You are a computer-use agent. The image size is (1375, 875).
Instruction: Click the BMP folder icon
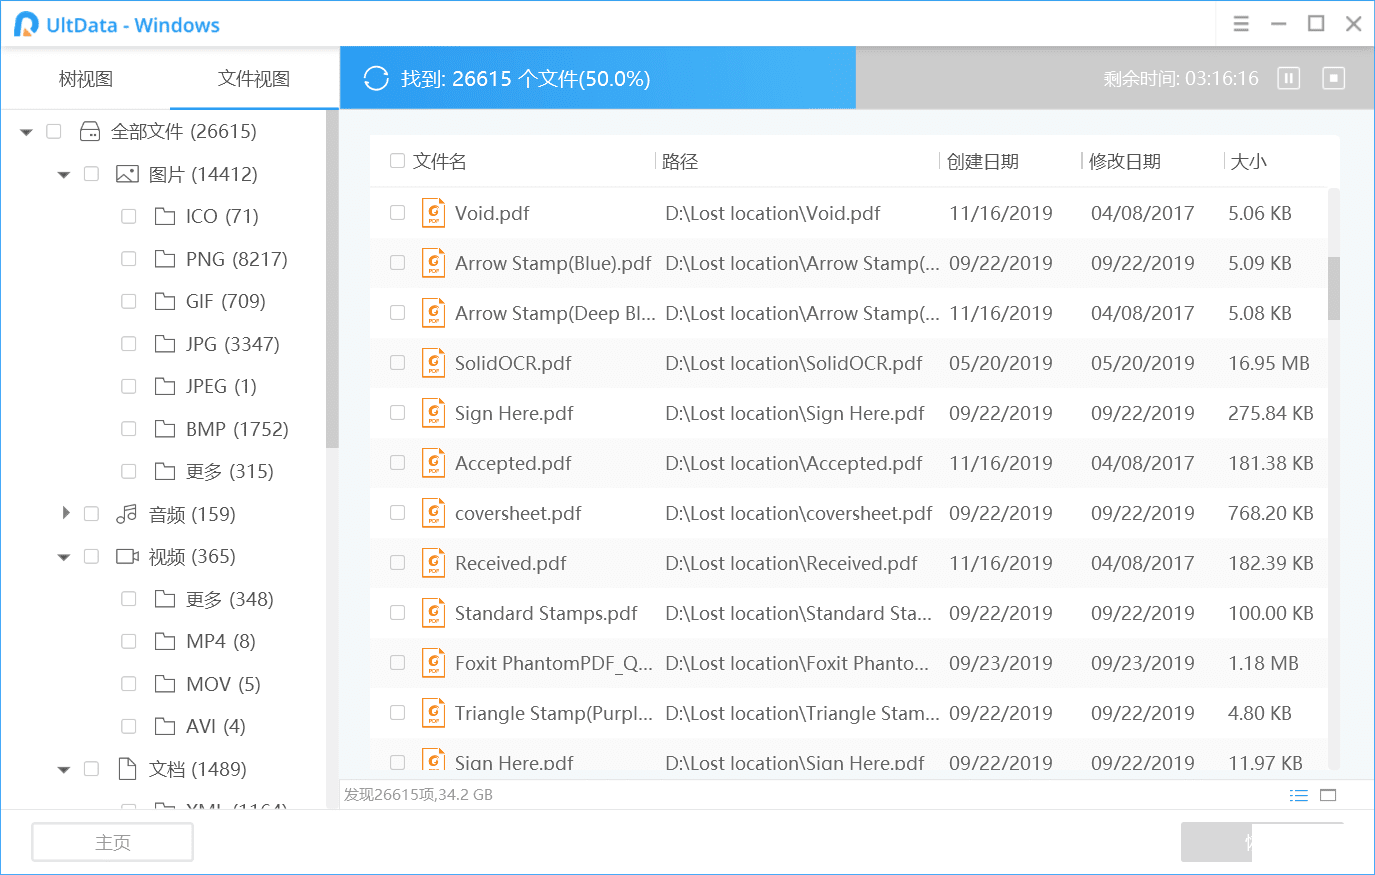(x=165, y=429)
